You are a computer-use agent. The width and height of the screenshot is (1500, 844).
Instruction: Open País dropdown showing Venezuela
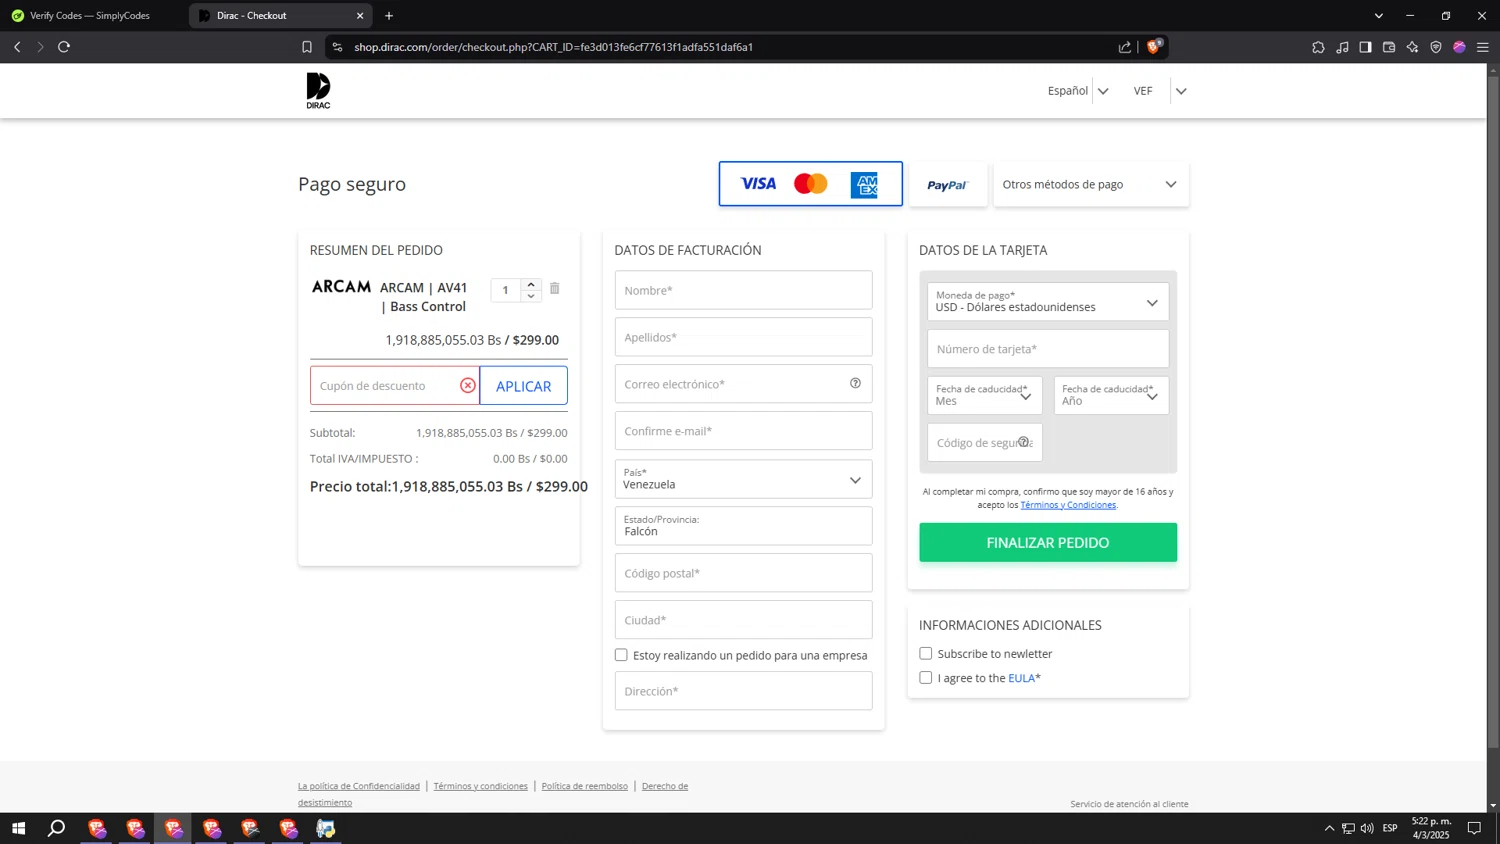[x=743, y=479]
